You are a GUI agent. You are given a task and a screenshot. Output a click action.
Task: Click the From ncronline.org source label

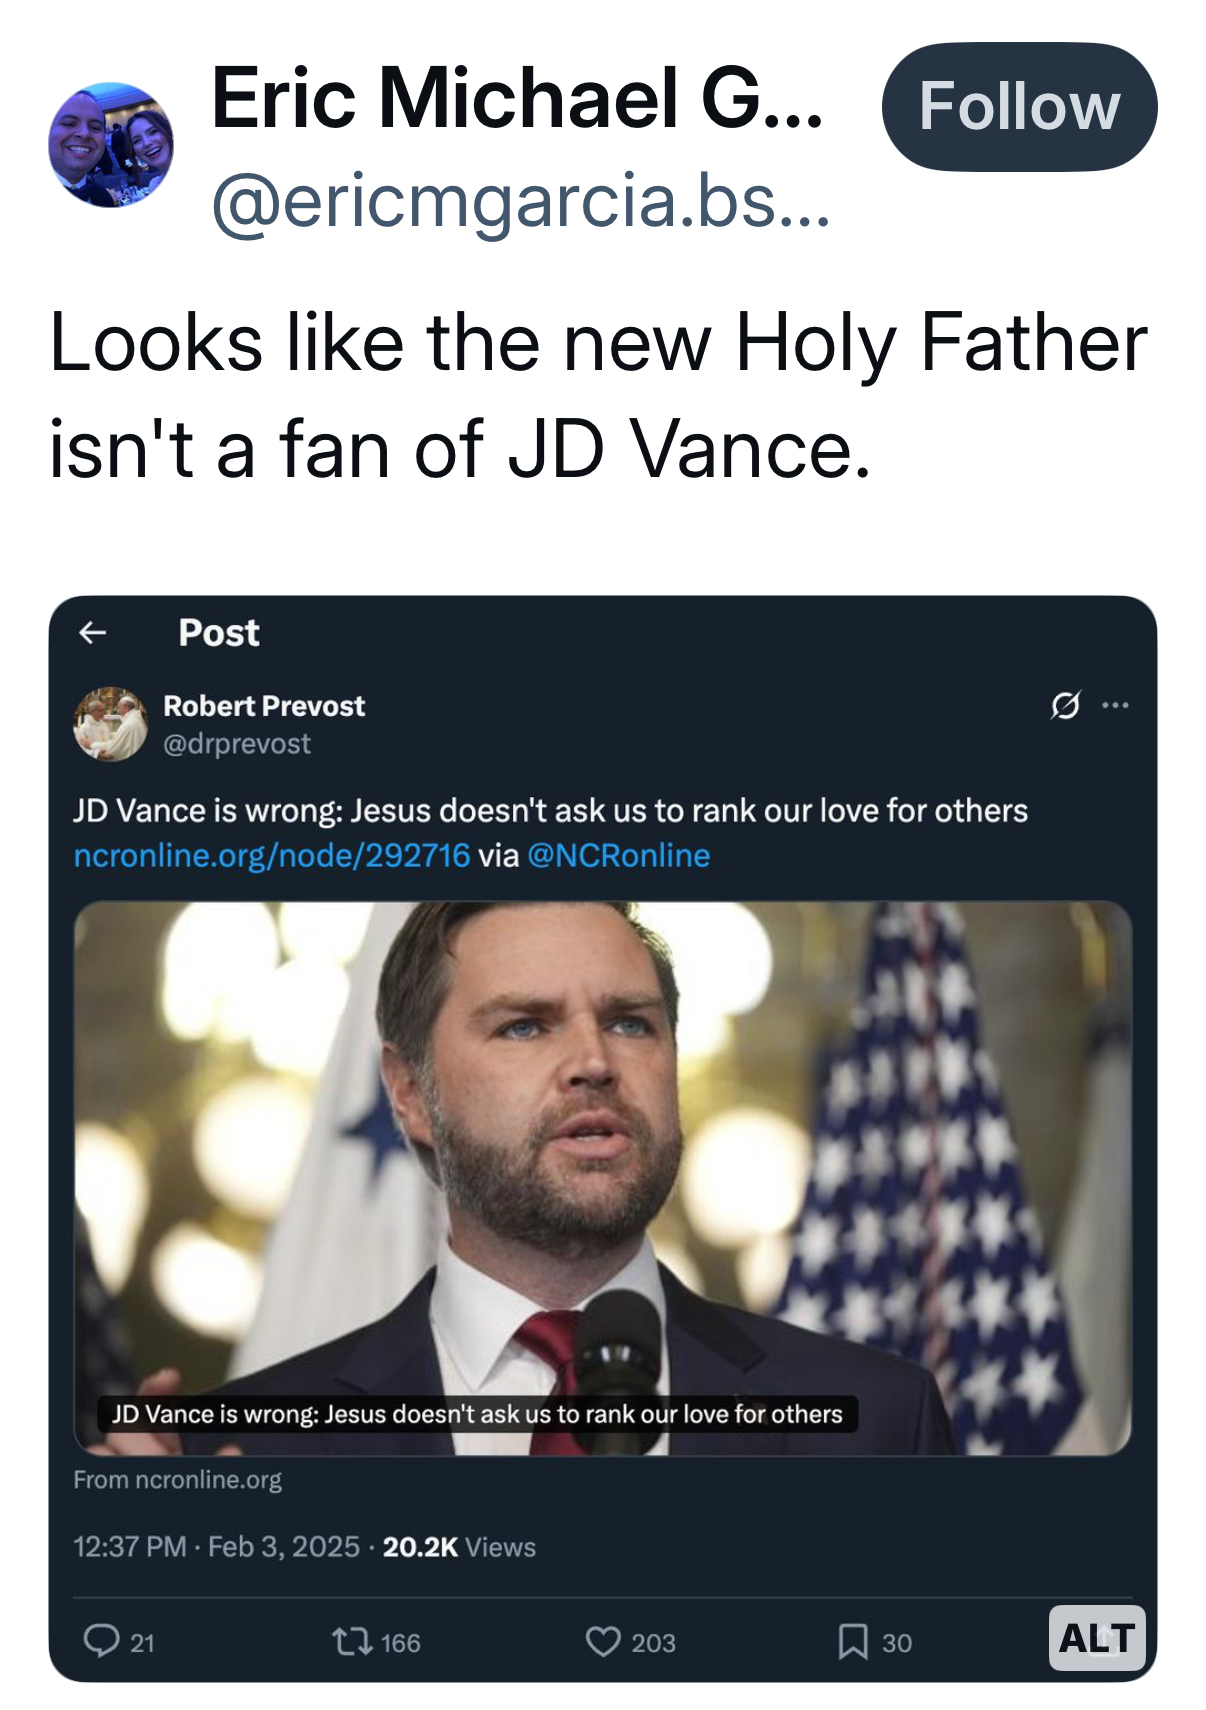pyautogui.click(x=178, y=1479)
